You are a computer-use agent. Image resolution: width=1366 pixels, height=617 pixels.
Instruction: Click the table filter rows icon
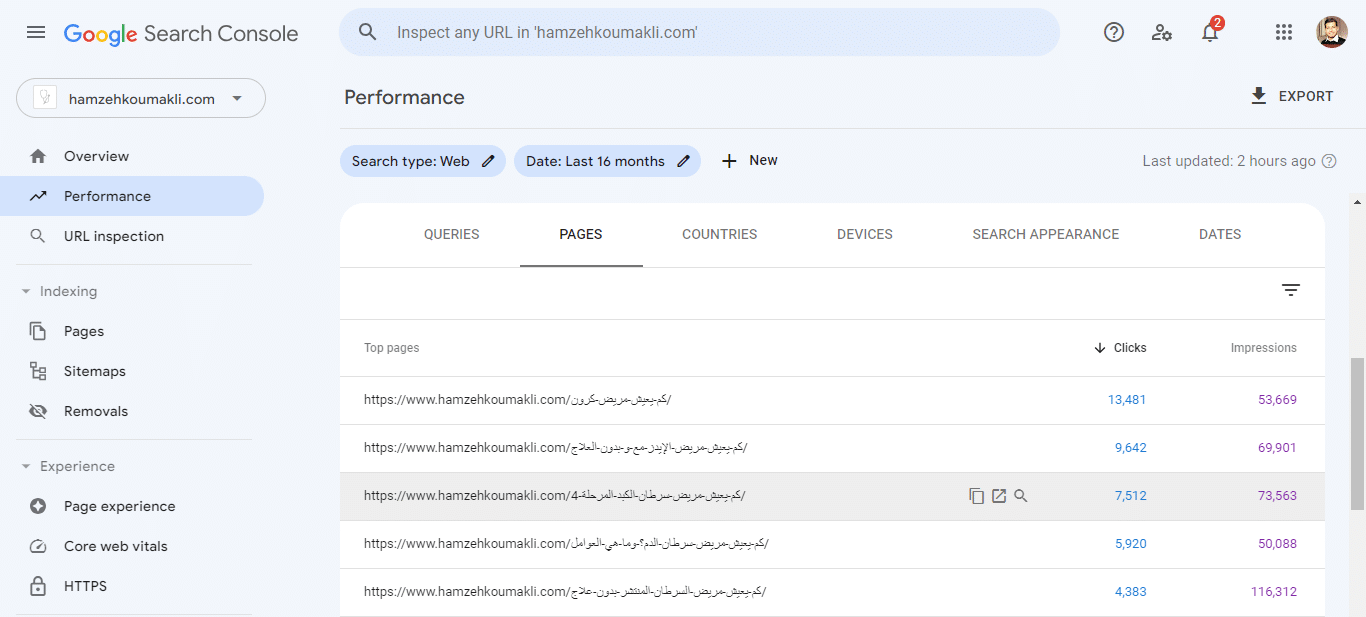1291,290
